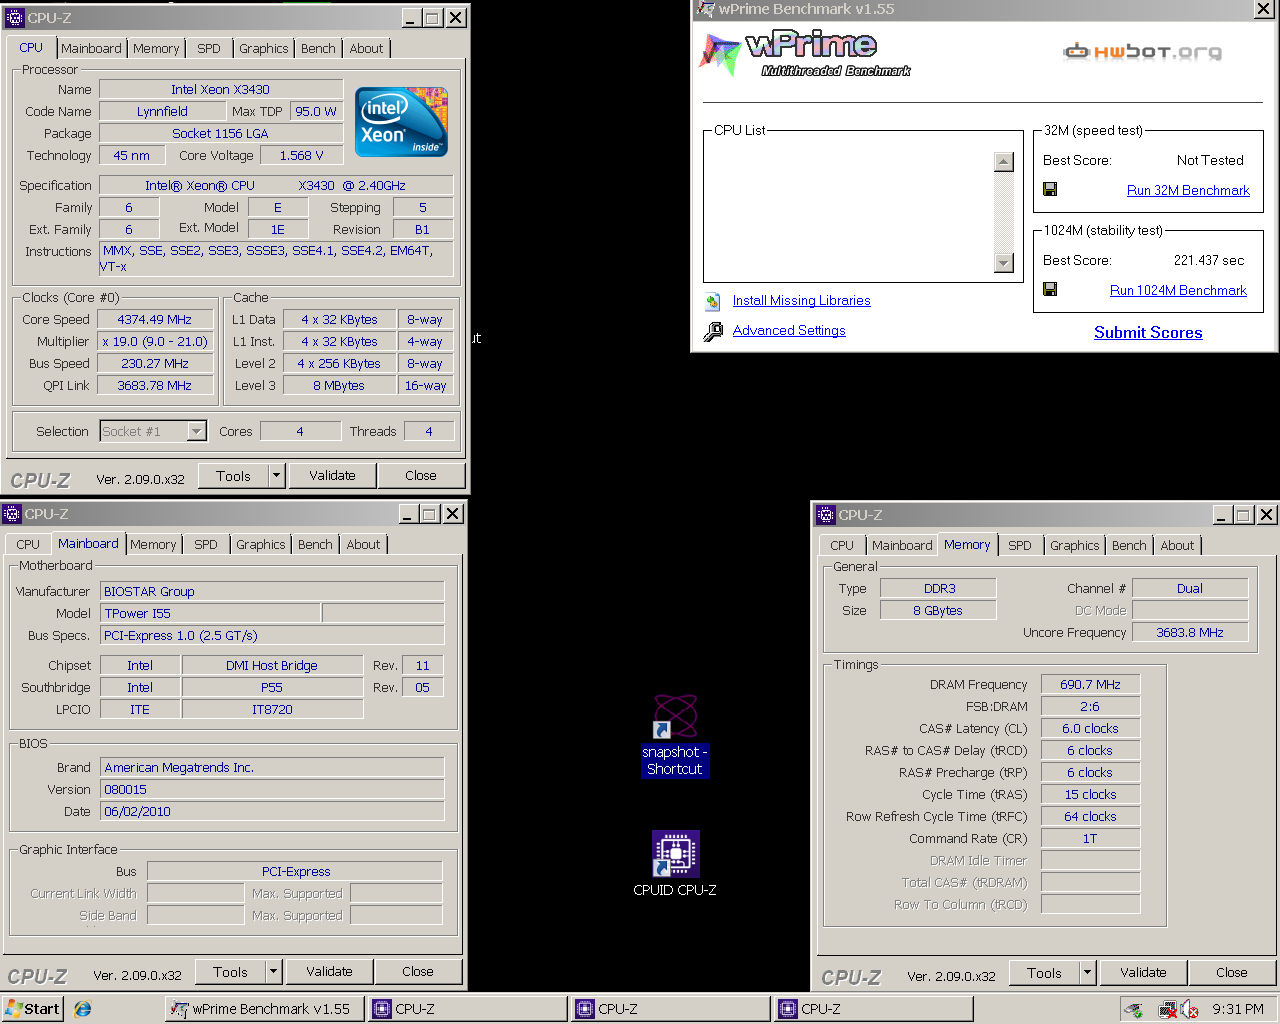
Task: Click Validate in CPU-Z Mainboard window
Action: (329, 972)
